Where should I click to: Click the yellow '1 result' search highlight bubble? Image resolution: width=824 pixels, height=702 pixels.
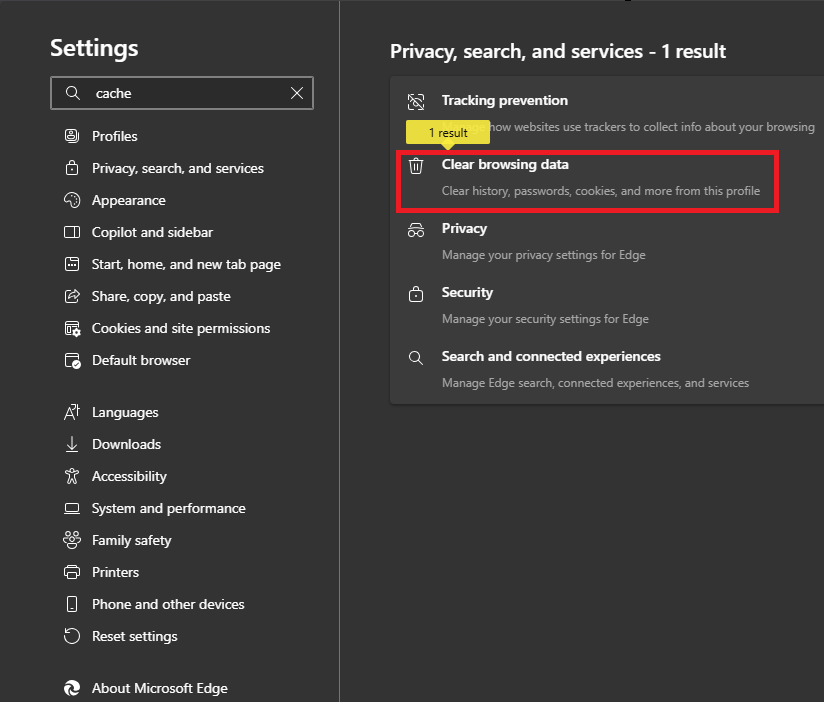448,132
